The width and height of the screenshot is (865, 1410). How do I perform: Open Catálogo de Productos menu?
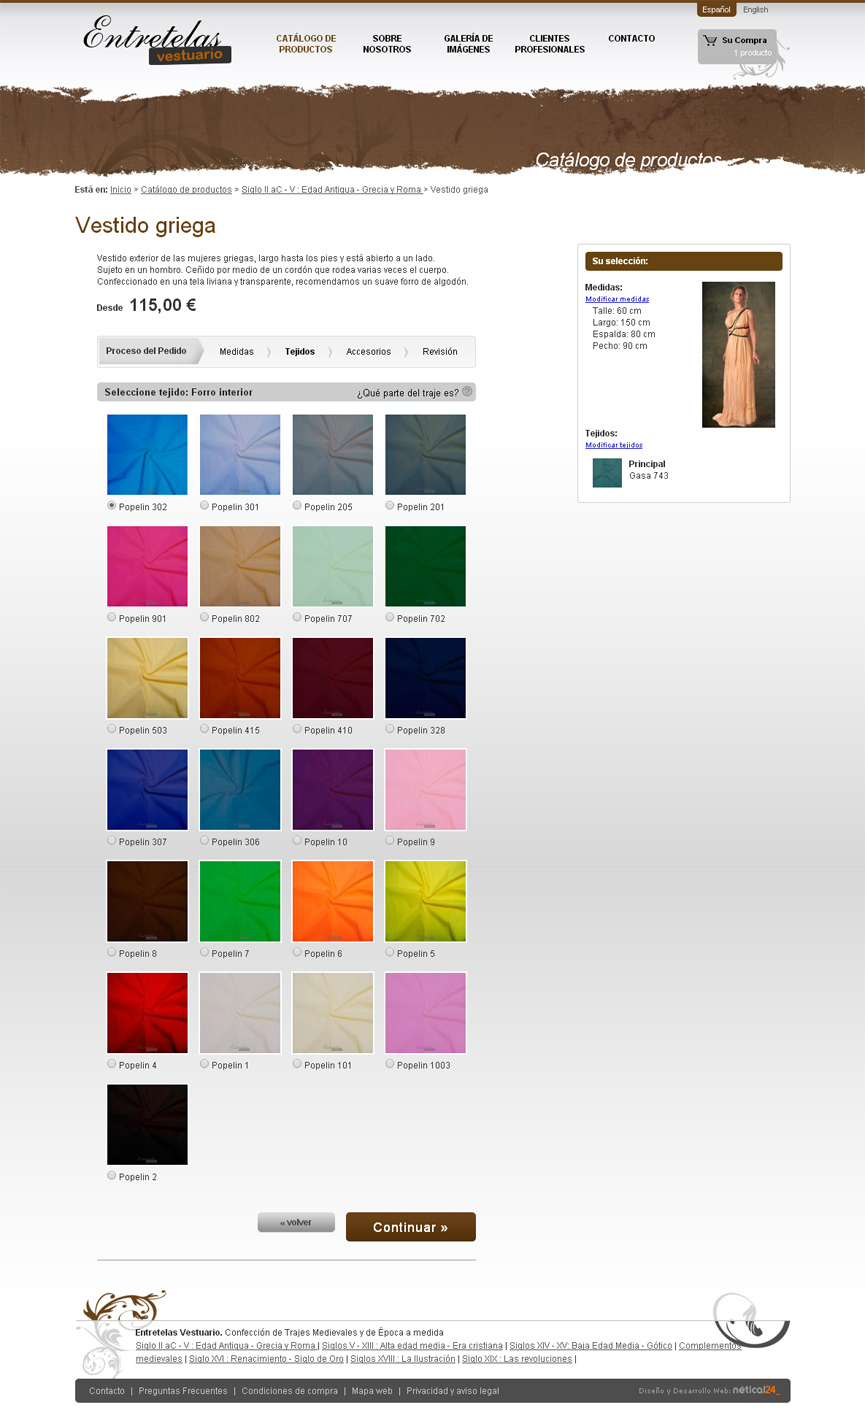tap(306, 44)
